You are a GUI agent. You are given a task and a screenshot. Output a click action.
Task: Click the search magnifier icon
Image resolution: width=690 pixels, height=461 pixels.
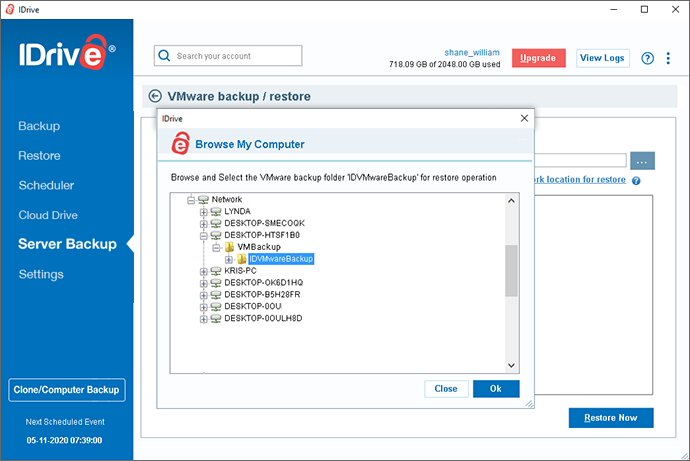coord(164,56)
